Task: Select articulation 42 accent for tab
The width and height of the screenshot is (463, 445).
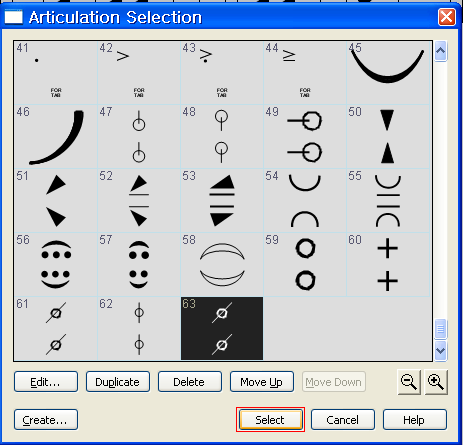Action: [139, 73]
